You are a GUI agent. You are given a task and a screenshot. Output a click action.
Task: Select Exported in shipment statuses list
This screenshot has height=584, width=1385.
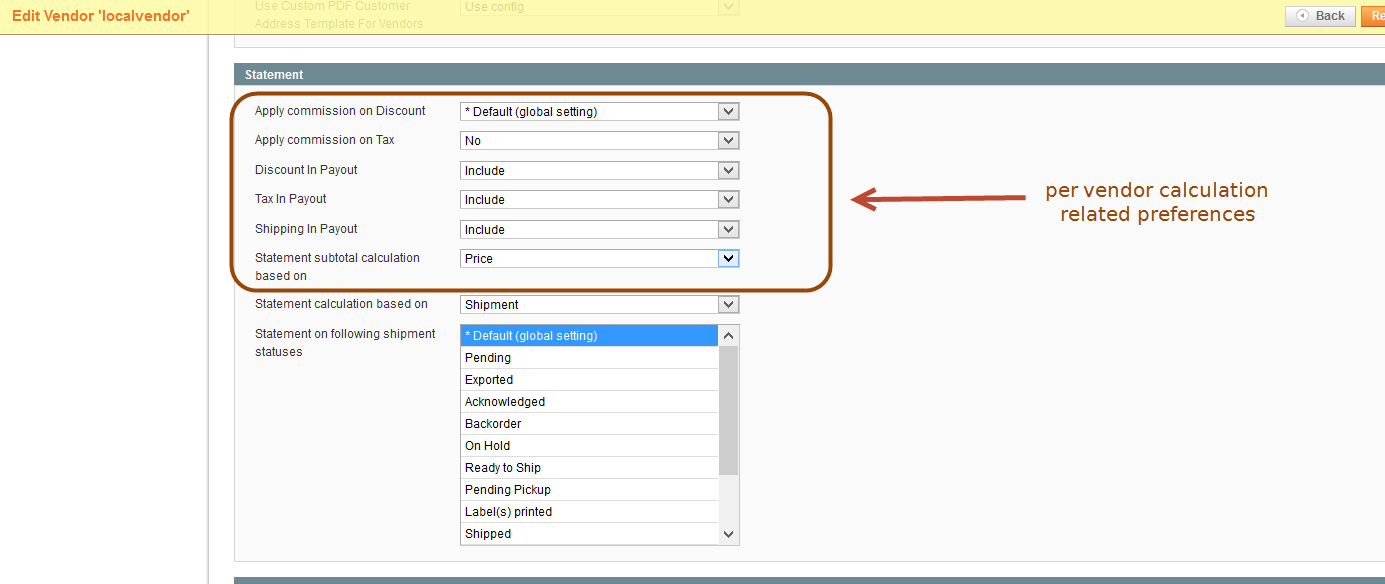click(x=589, y=380)
